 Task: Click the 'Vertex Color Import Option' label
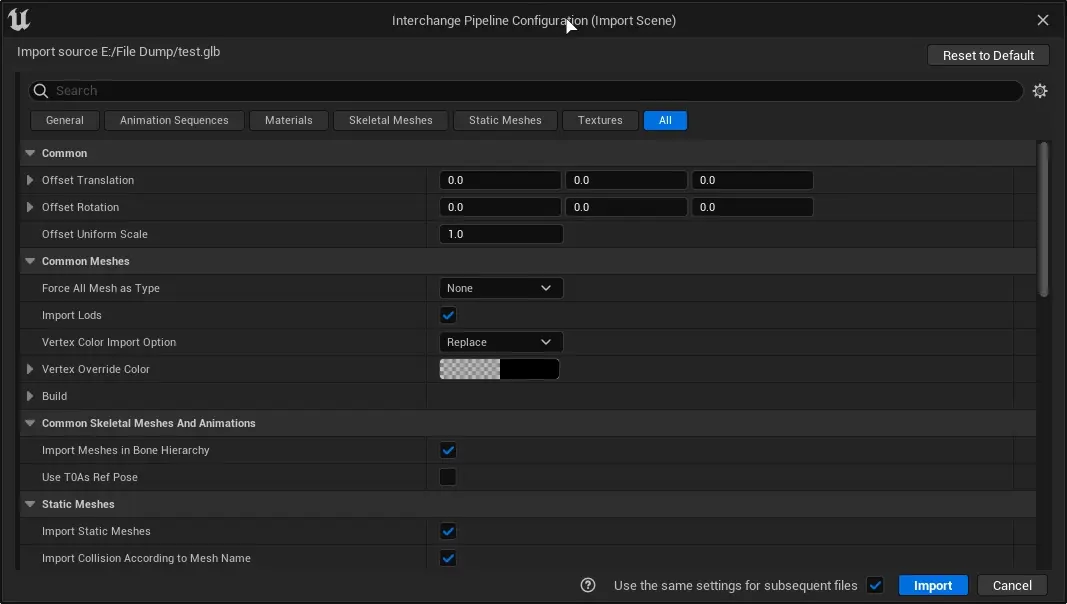[x=109, y=342]
